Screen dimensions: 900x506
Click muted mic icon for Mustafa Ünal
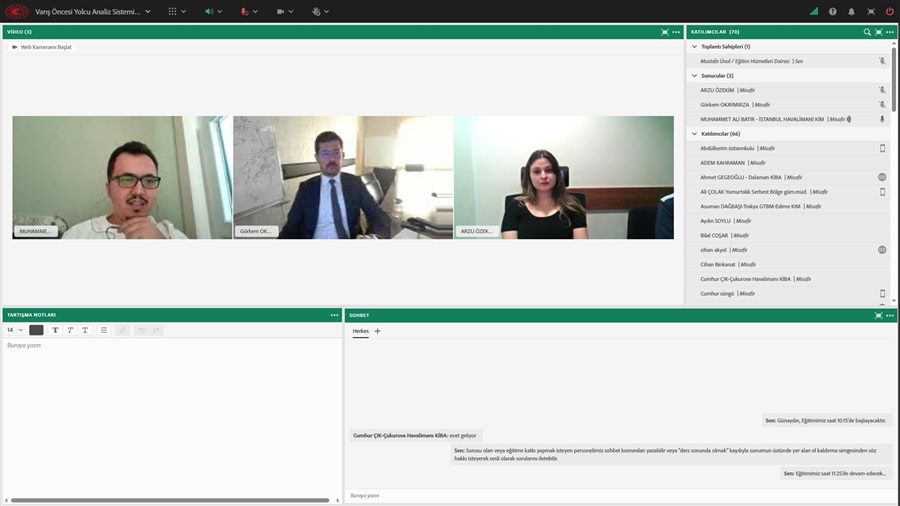click(x=882, y=61)
